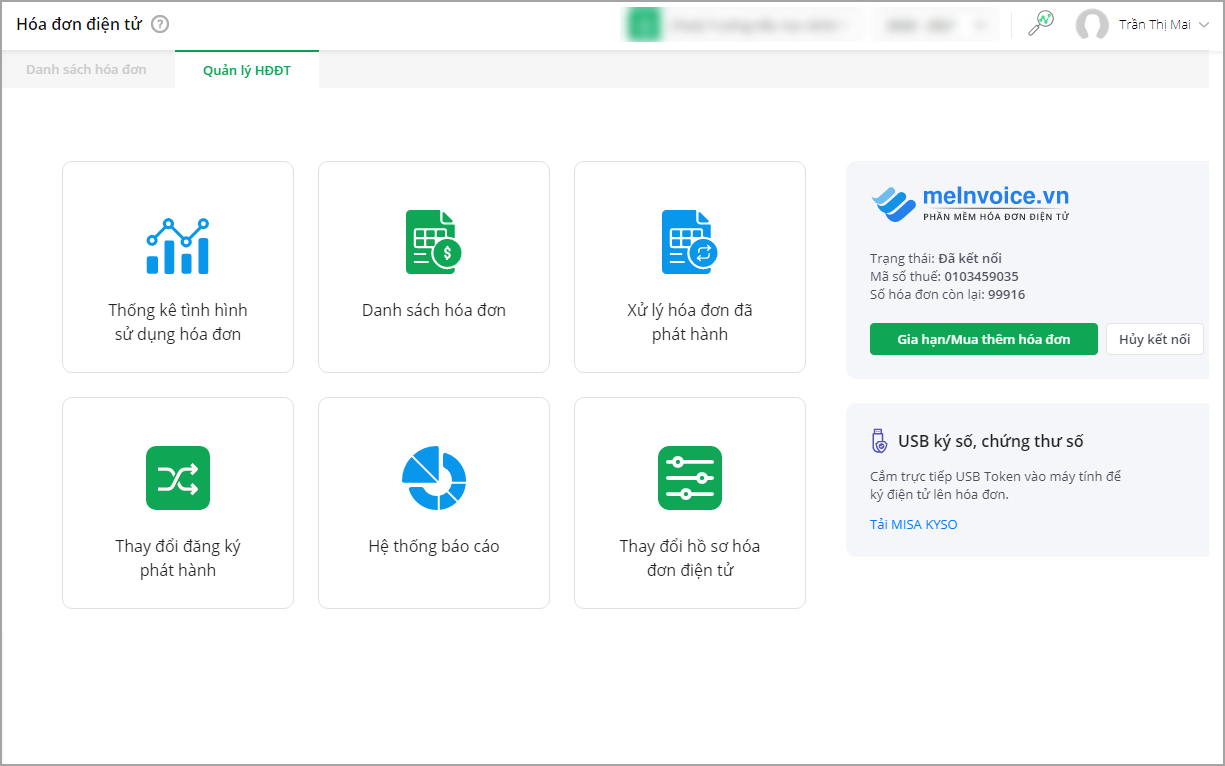Switch to Danh sách hóa đơn tab
Screen dimensions: 1225x766
[86, 70]
